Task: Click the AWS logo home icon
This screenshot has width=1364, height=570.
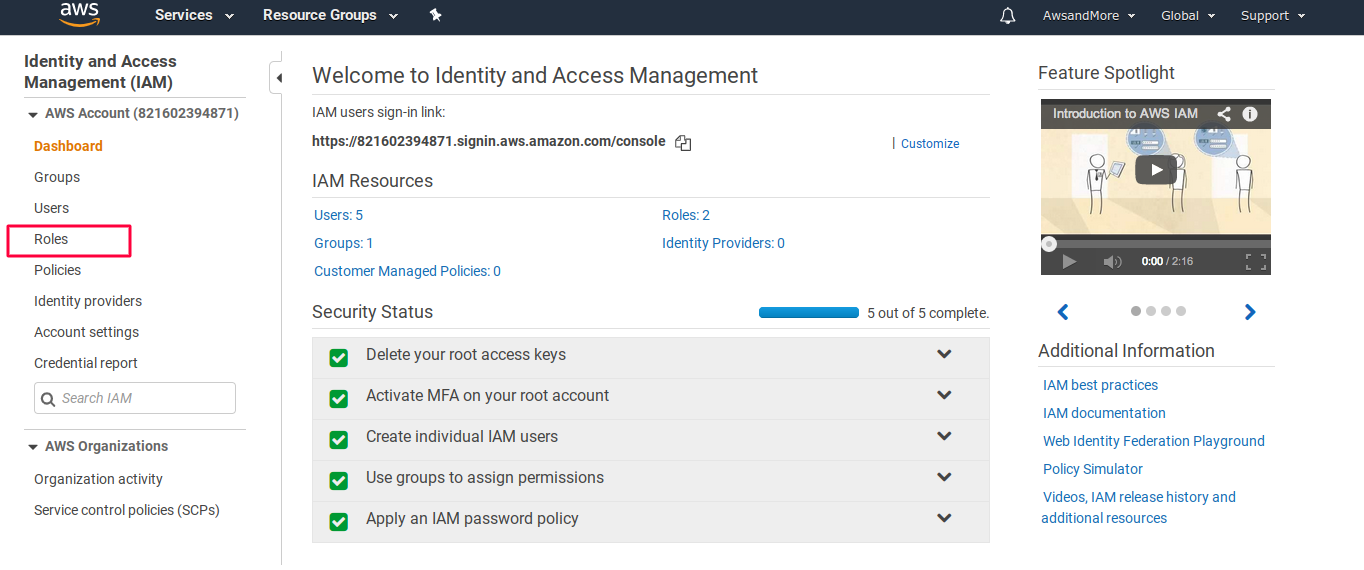Action: point(79,14)
